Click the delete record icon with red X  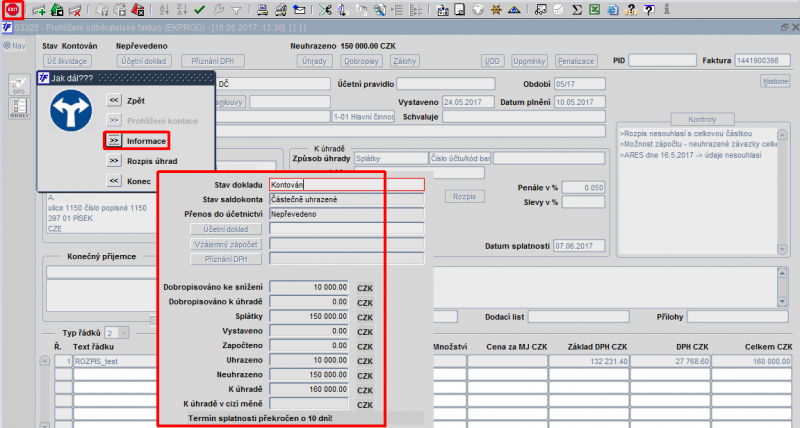(x=74, y=10)
